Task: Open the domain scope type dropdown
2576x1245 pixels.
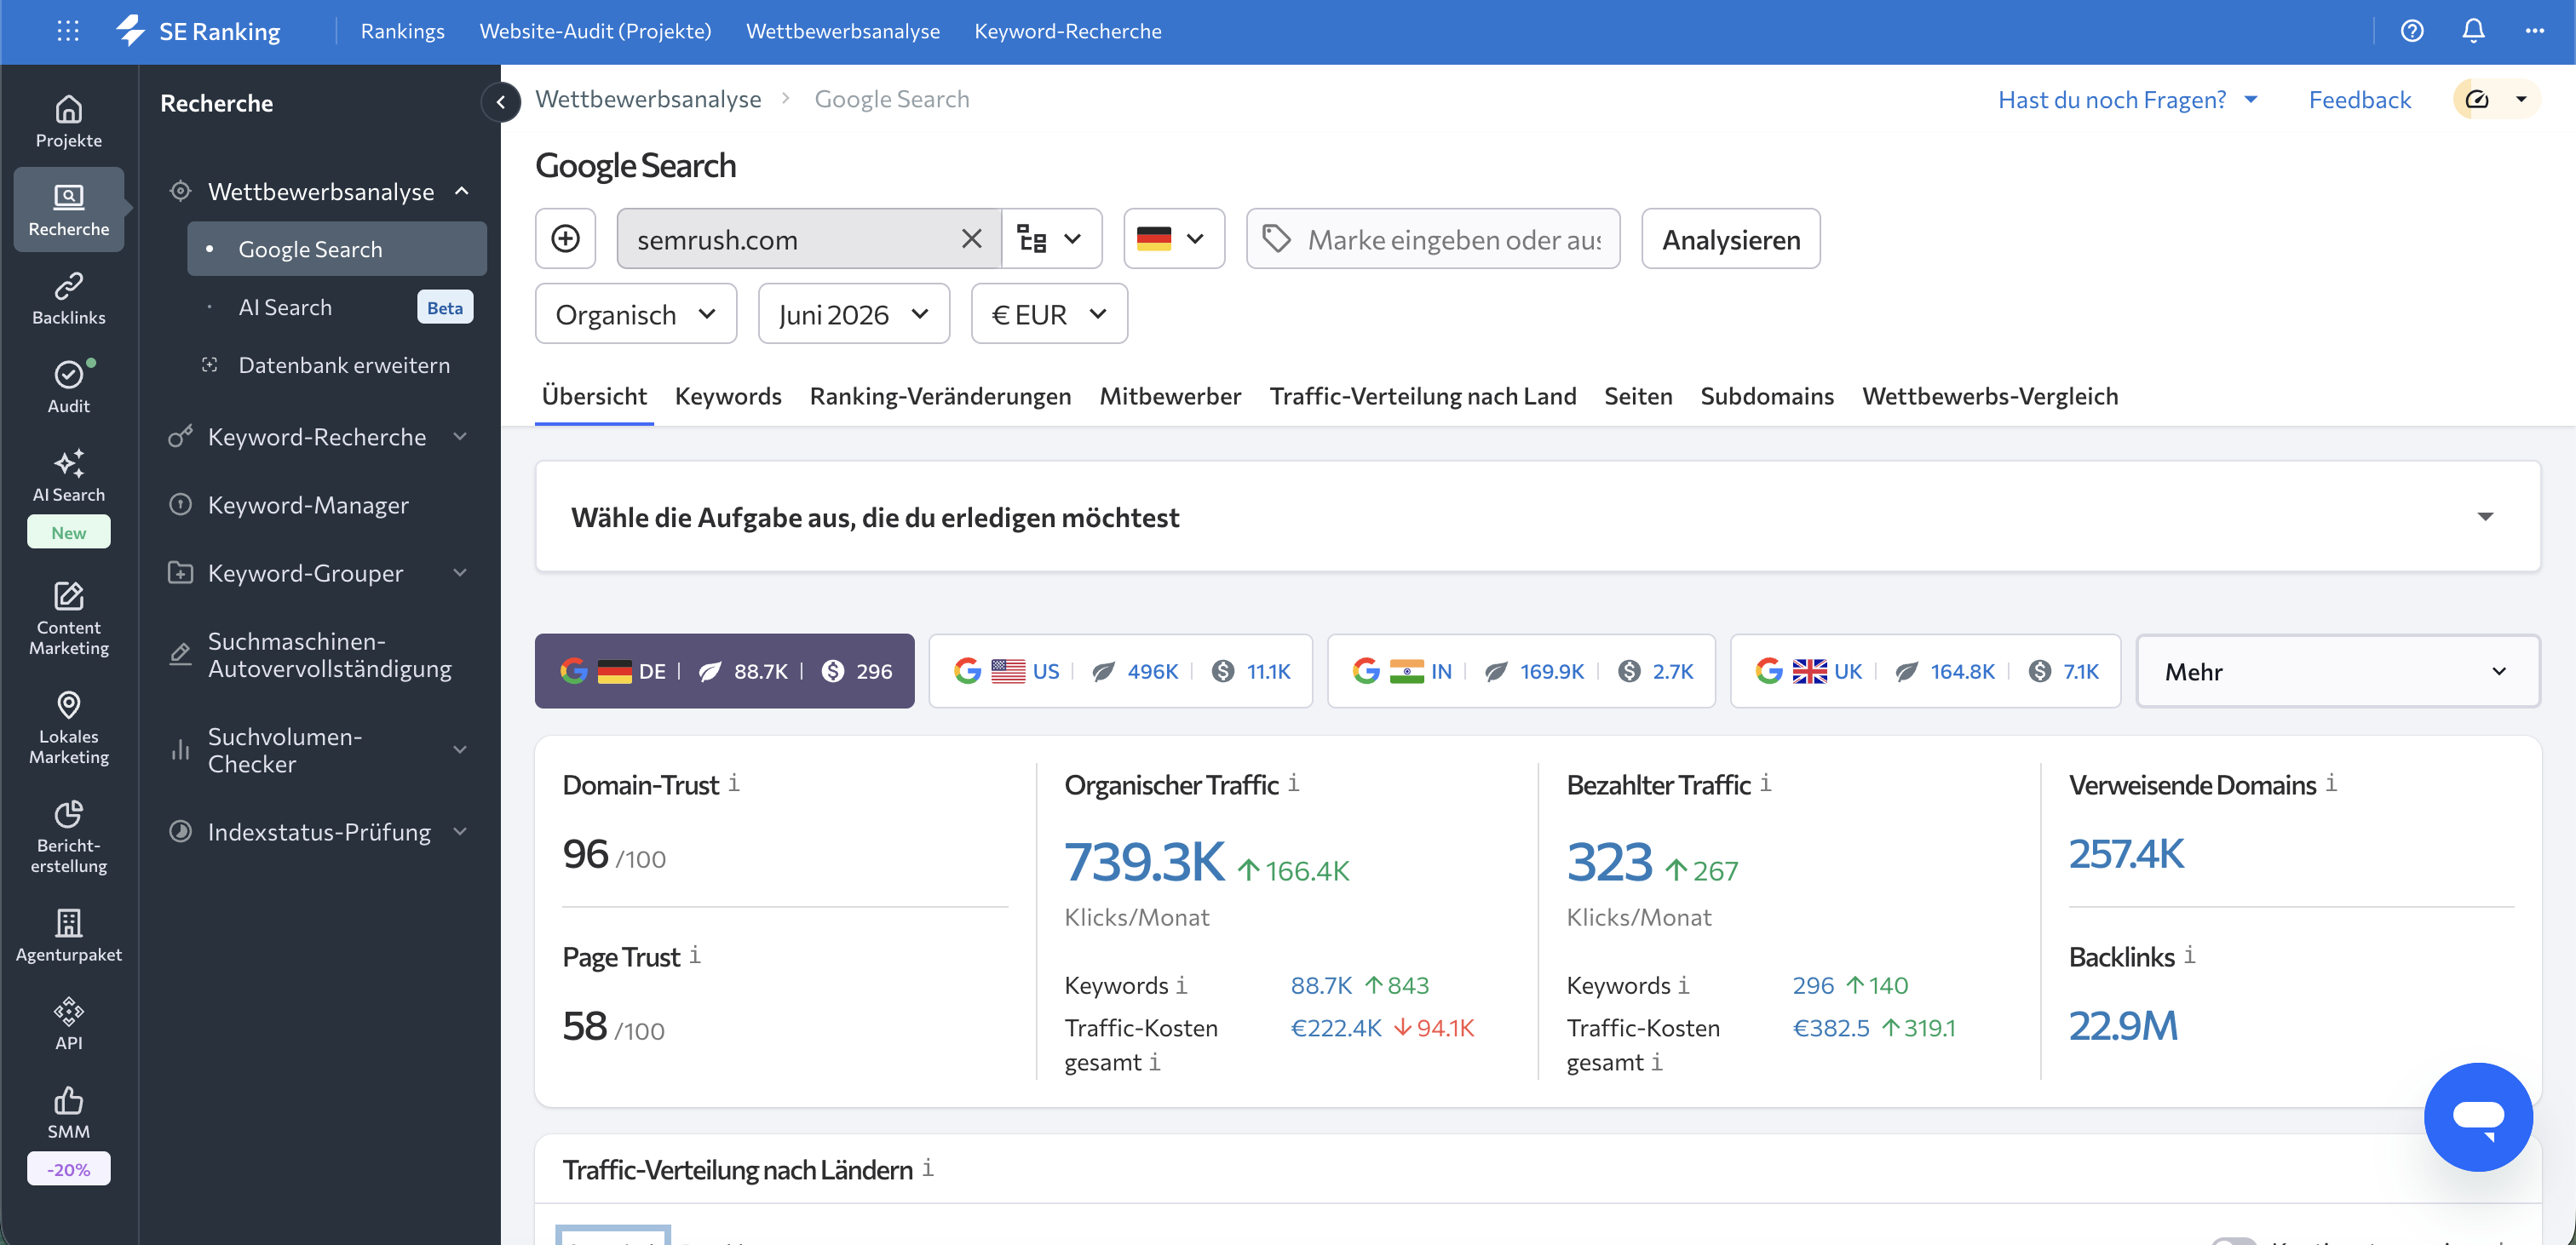Action: (1051, 238)
